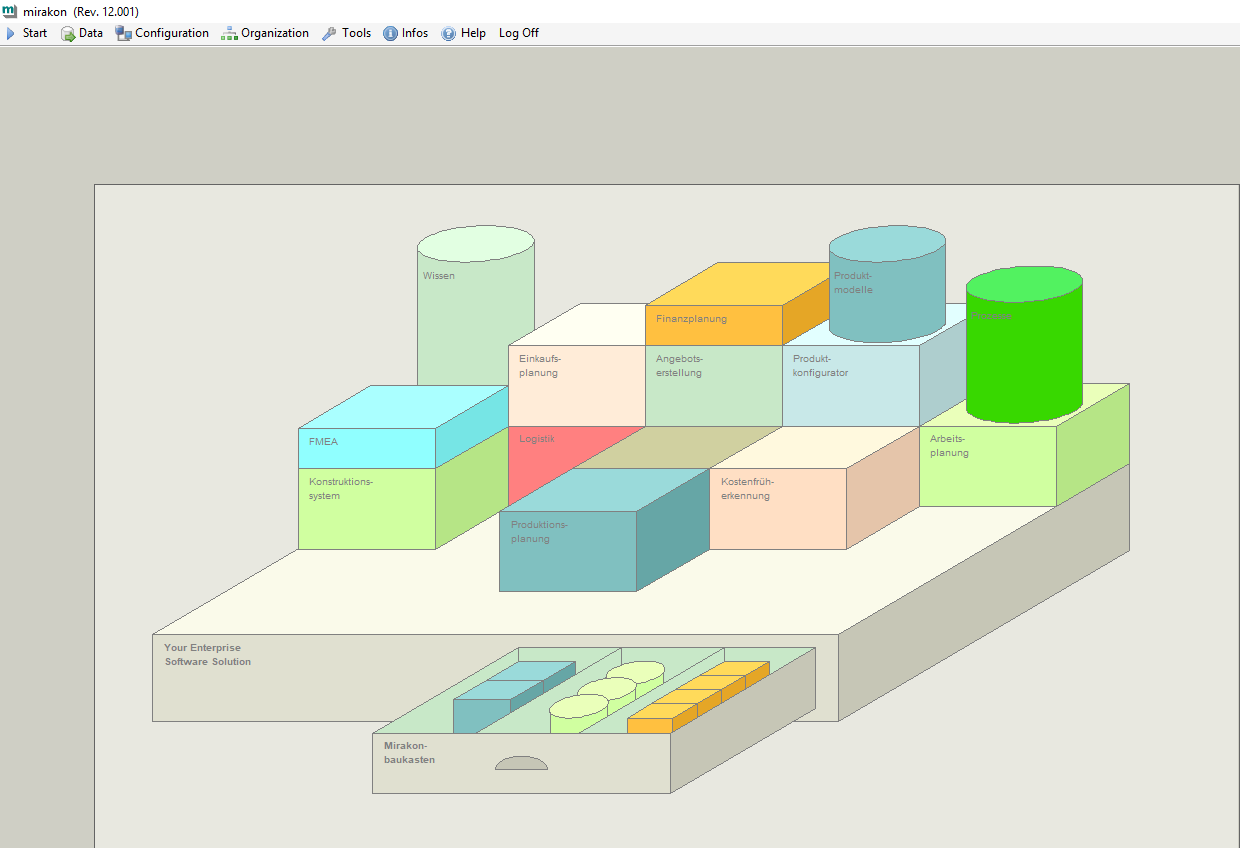Open the FMEA cyan block
The image size is (1240, 848).
[367, 447]
